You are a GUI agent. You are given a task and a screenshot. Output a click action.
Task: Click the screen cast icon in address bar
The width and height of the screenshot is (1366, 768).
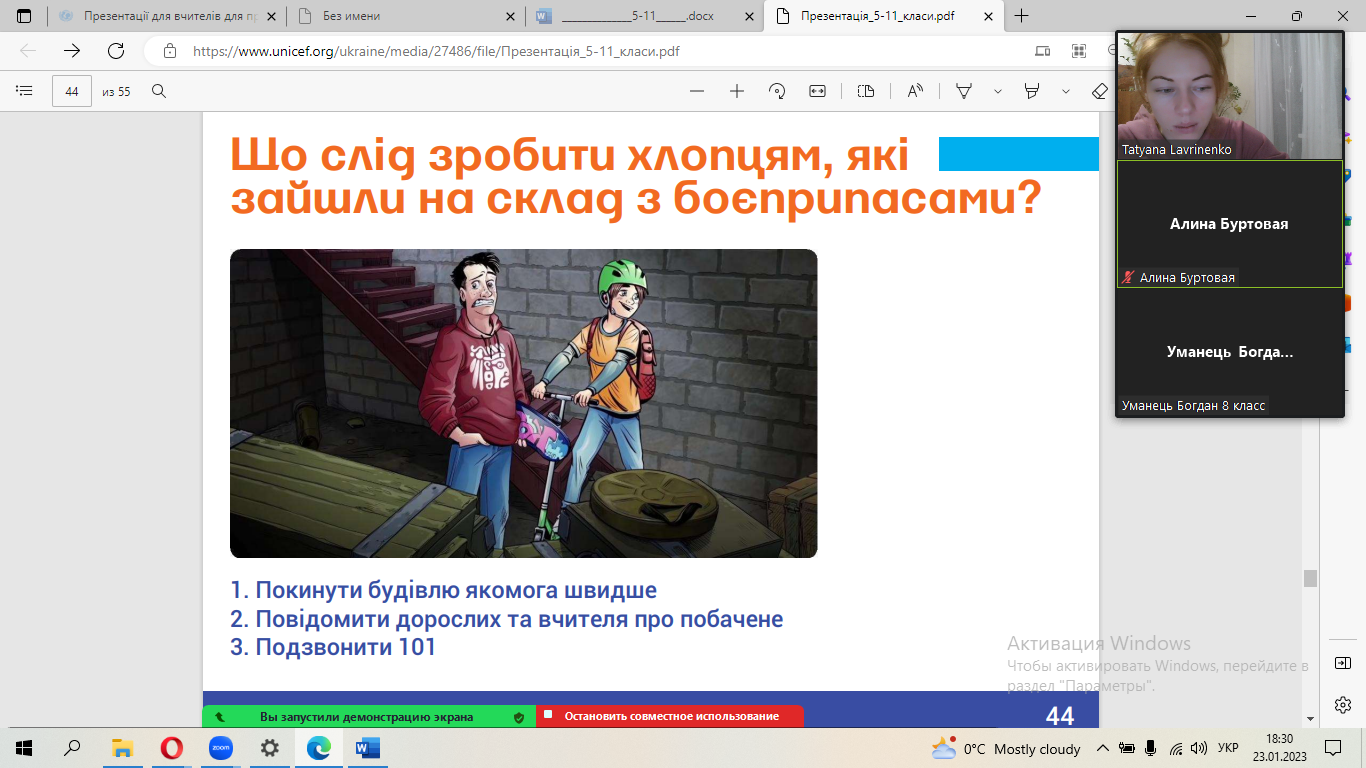pyautogui.click(x=1043, y=51)
